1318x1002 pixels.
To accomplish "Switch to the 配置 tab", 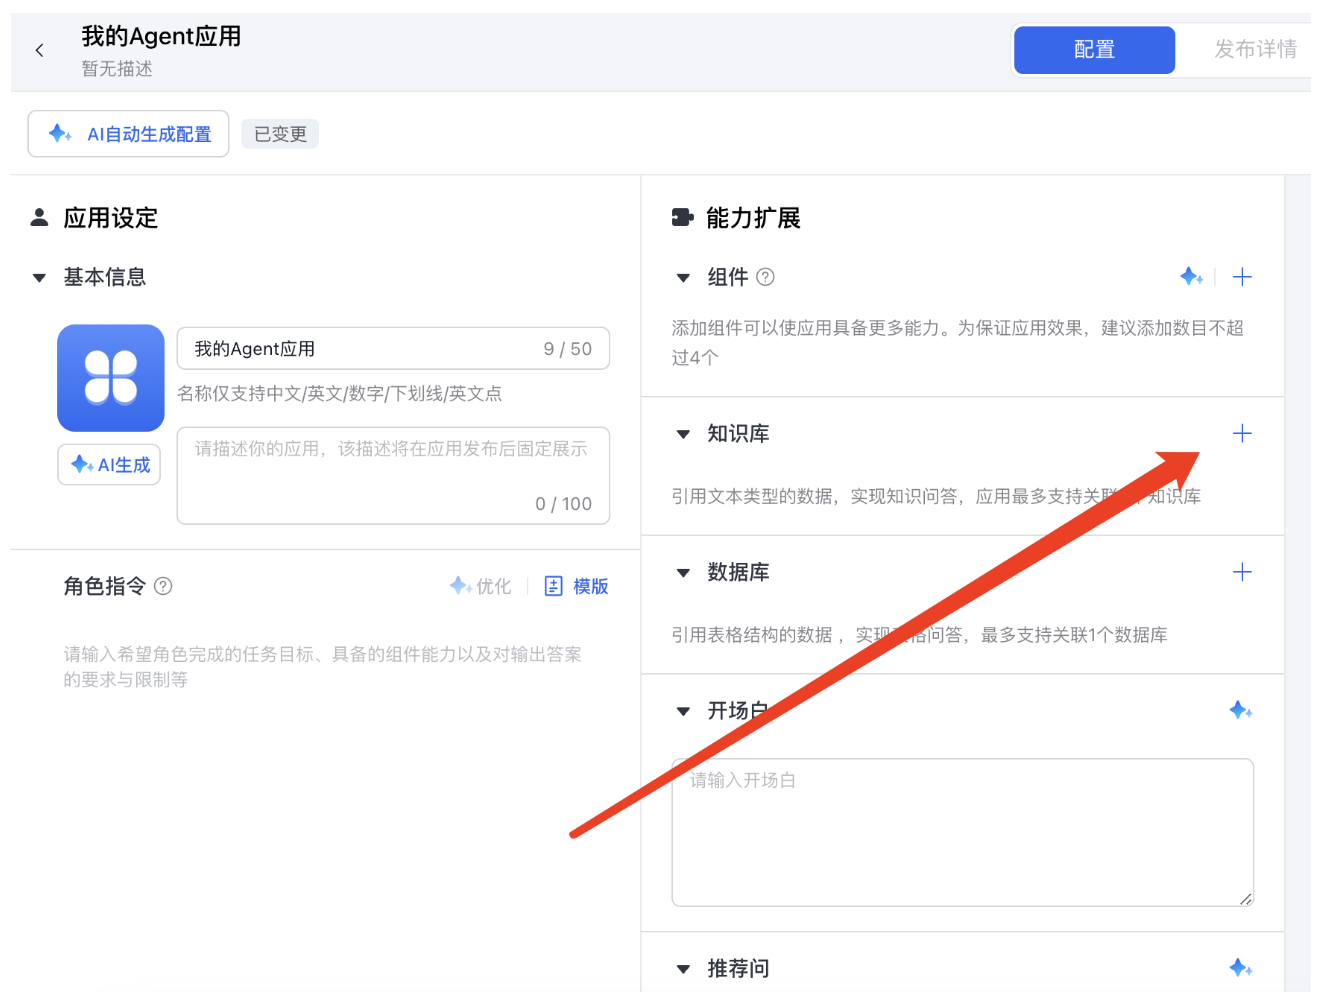I will 1094,50.
